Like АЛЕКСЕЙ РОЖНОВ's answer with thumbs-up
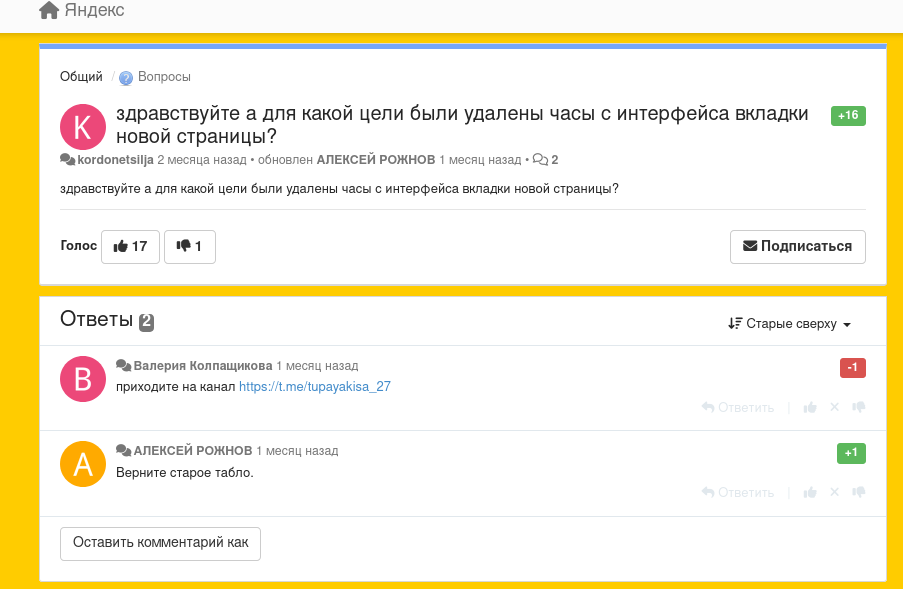Viewport: 903px width, 589px height. [x=810, y=493]
